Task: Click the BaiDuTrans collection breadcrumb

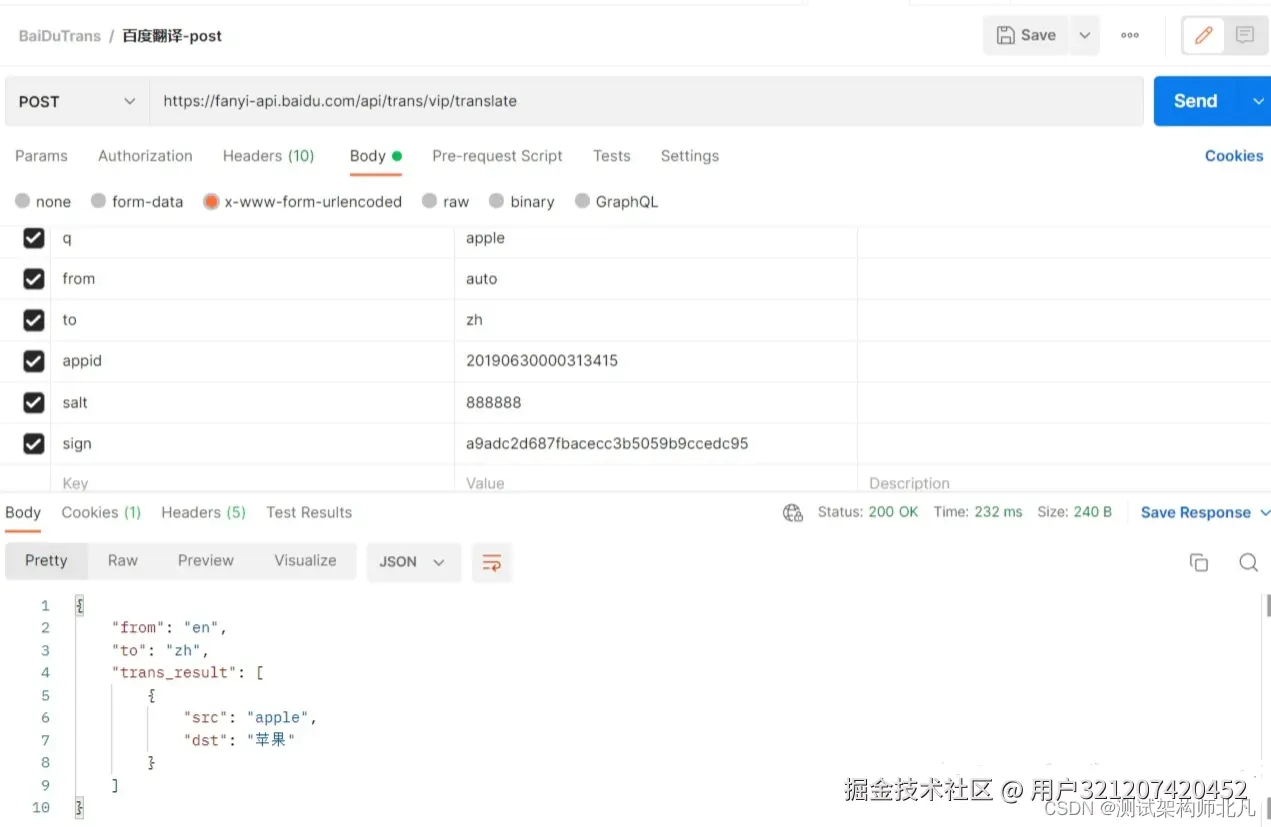Action: click(x=59, y=36)
